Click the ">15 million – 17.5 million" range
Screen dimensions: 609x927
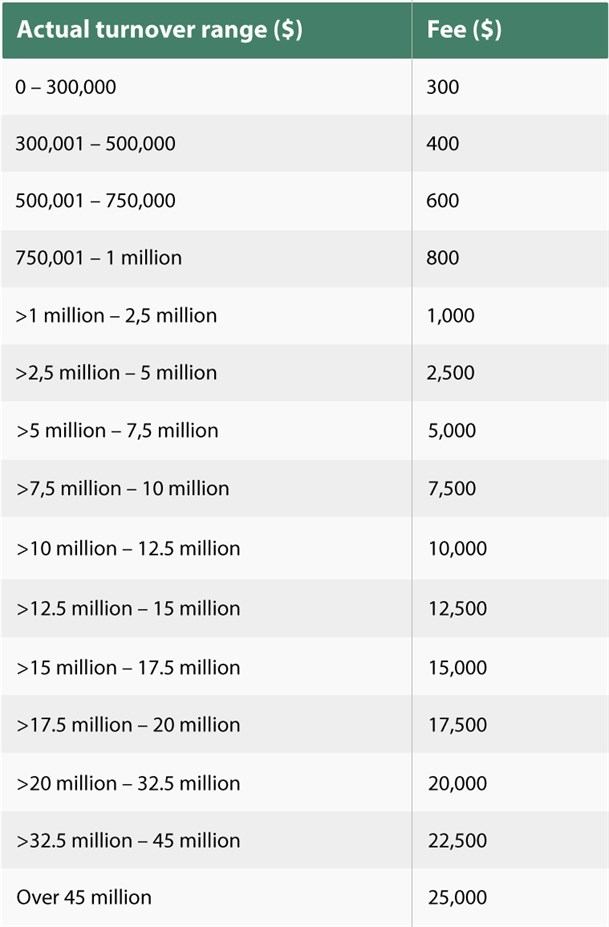click(128, 667)
